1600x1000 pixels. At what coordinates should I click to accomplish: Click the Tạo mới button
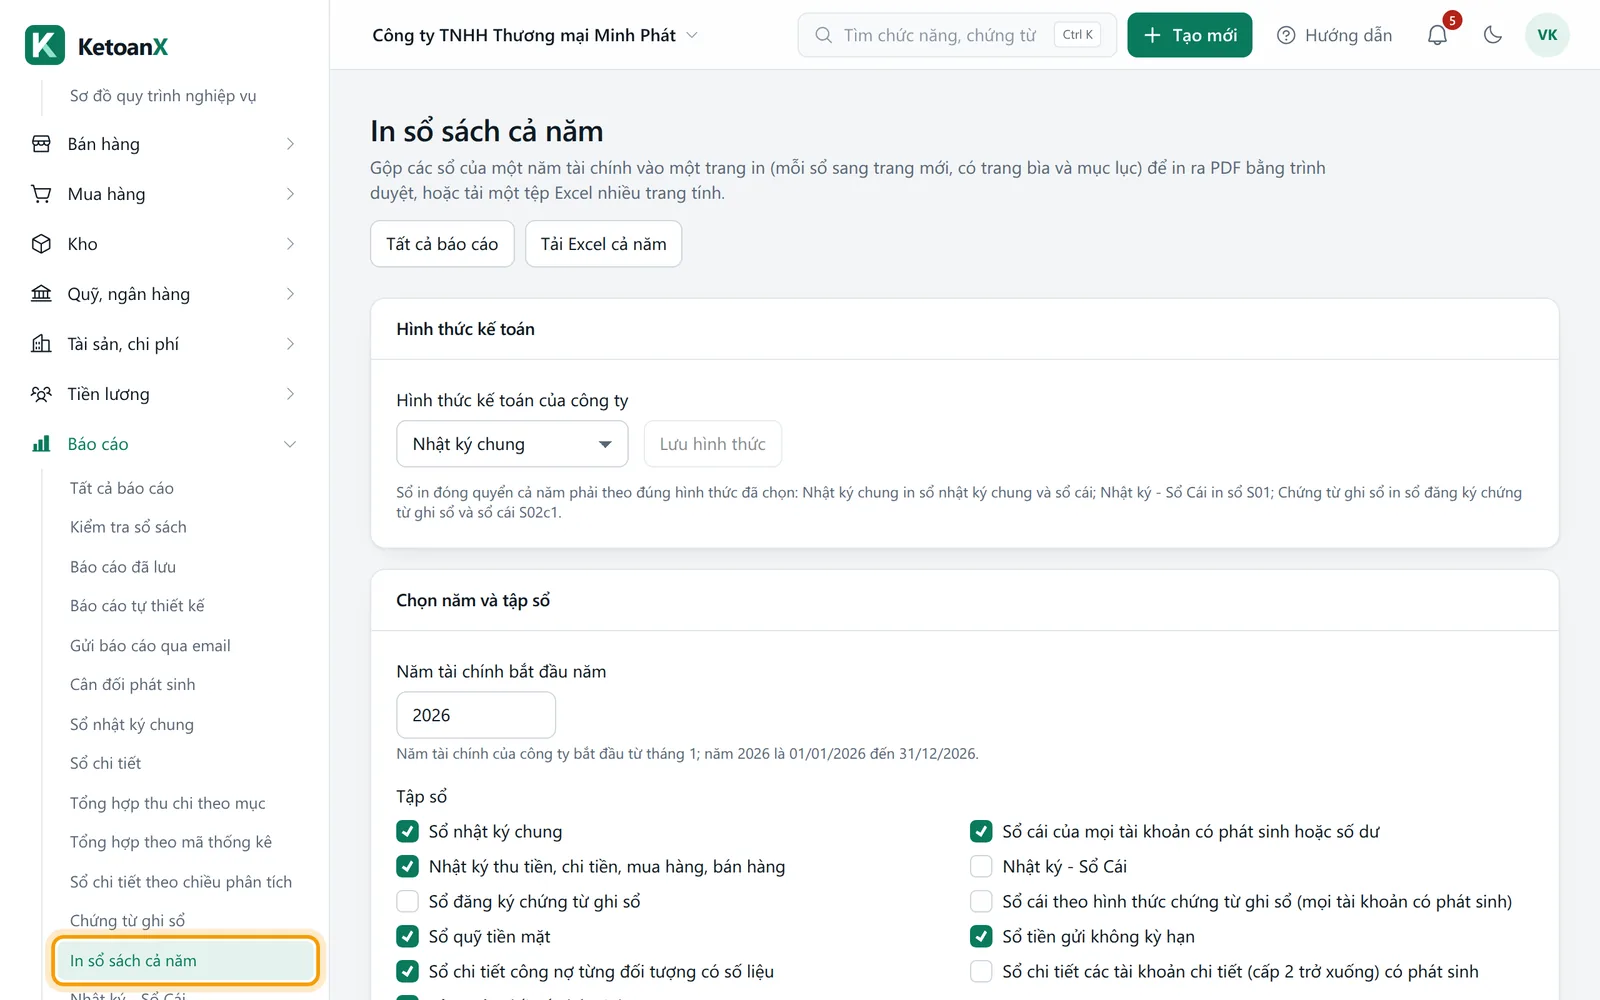pyautogui.click(x=1189, y=35)
